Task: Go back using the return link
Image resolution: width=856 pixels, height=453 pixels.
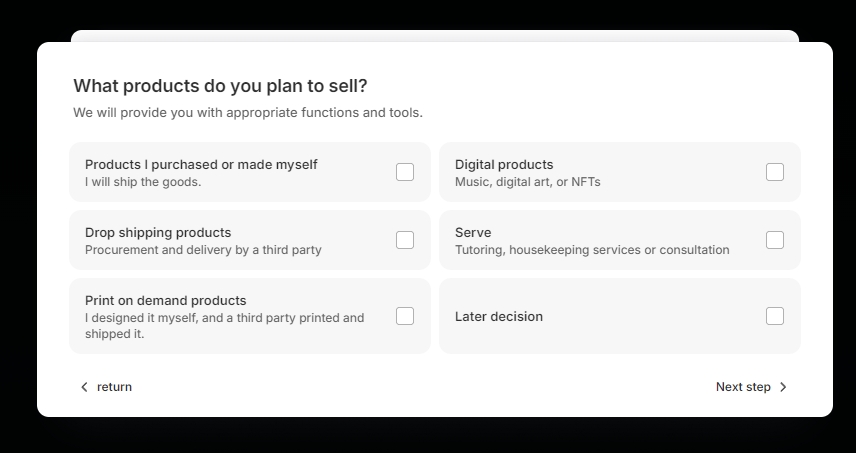Action: point(114,387)
